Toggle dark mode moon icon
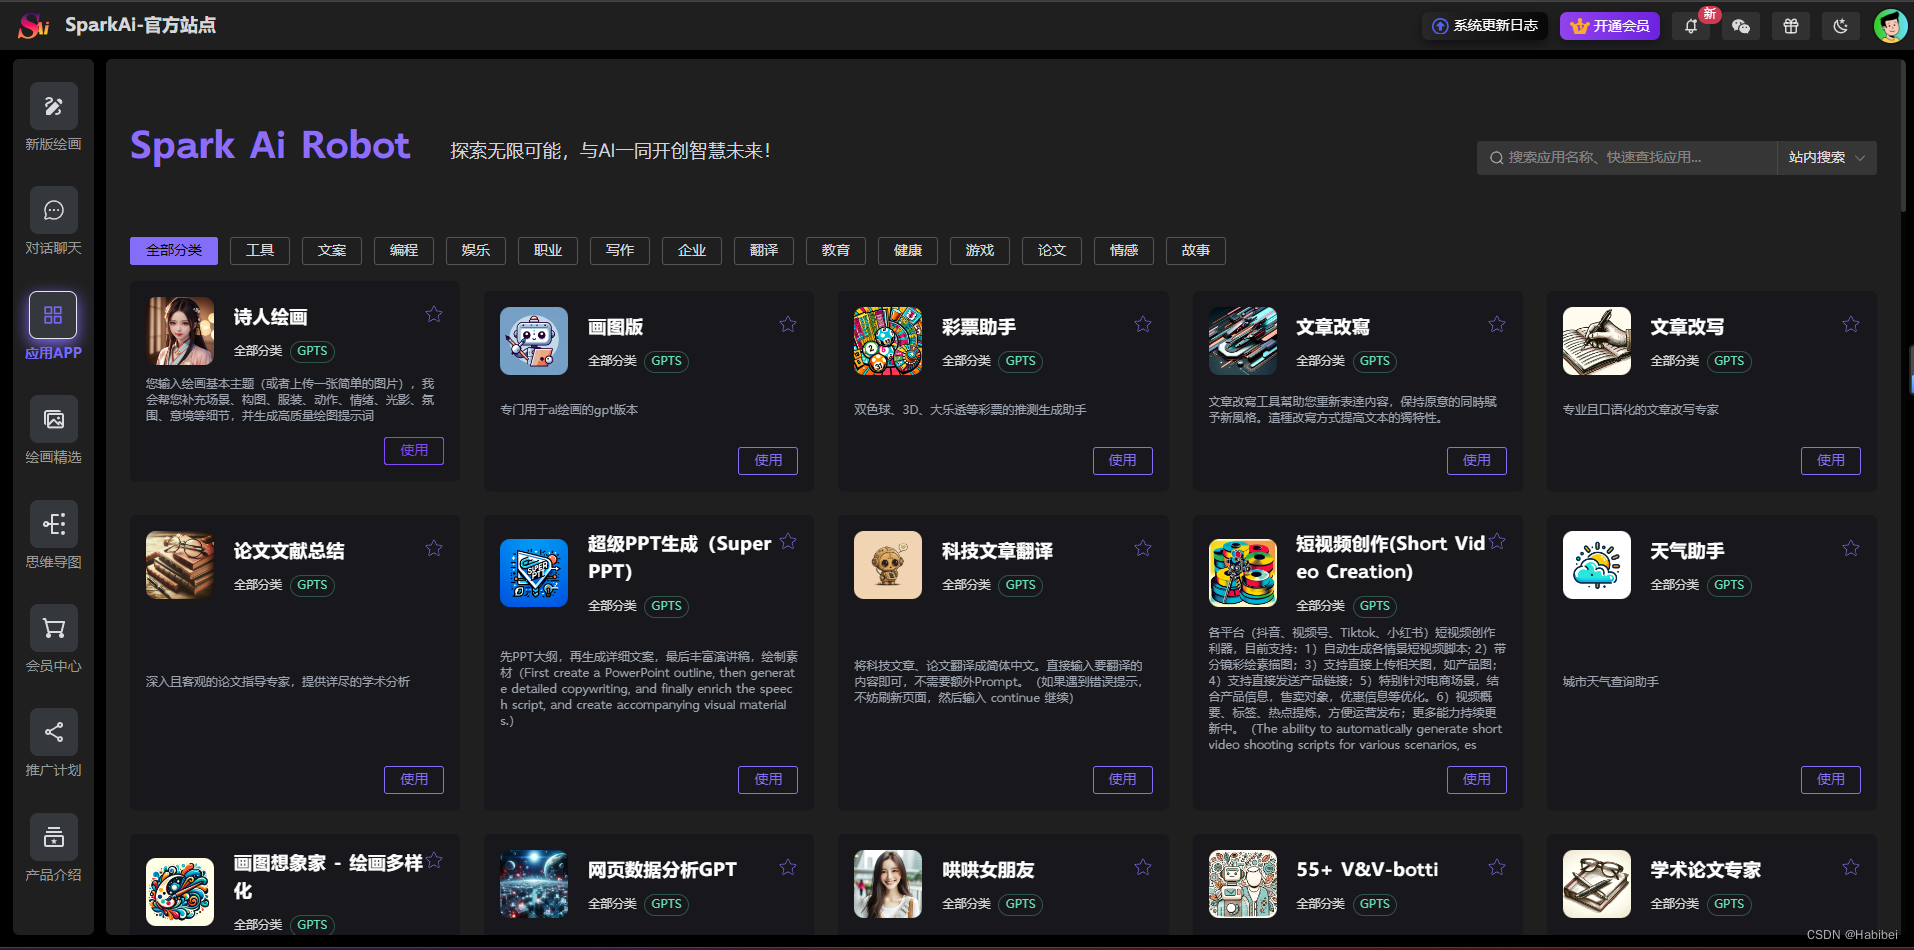1914x950 pixels. pos(1841,26)
